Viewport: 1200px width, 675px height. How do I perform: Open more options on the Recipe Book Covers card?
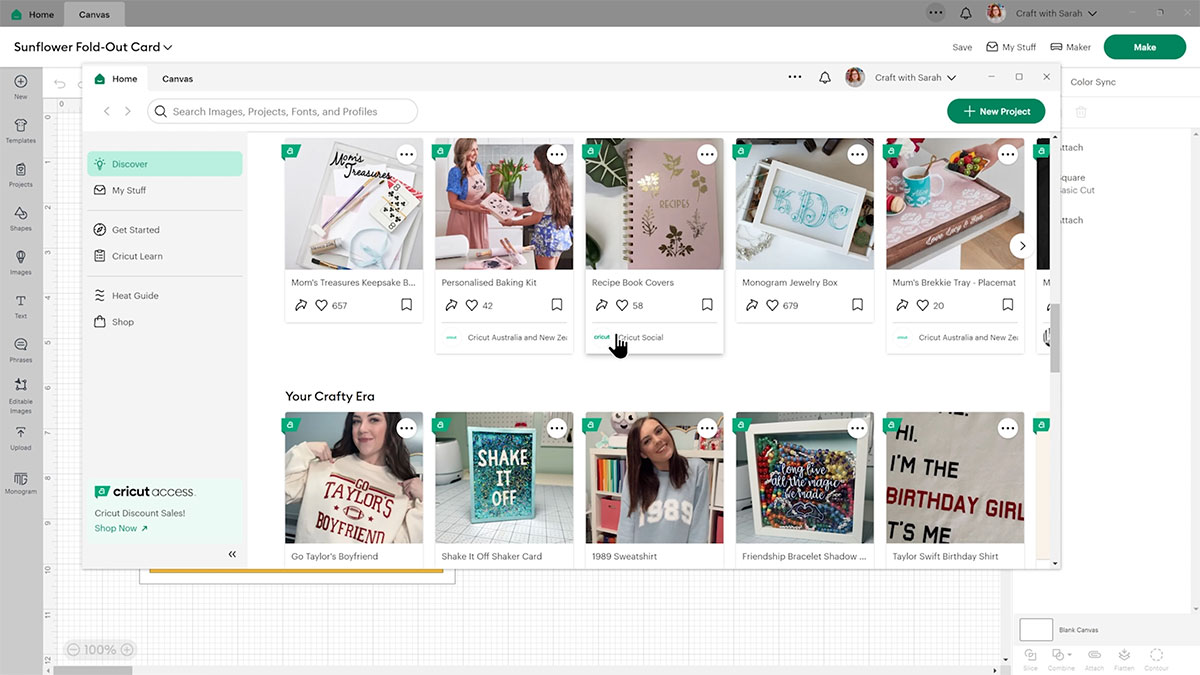[707, 154]
